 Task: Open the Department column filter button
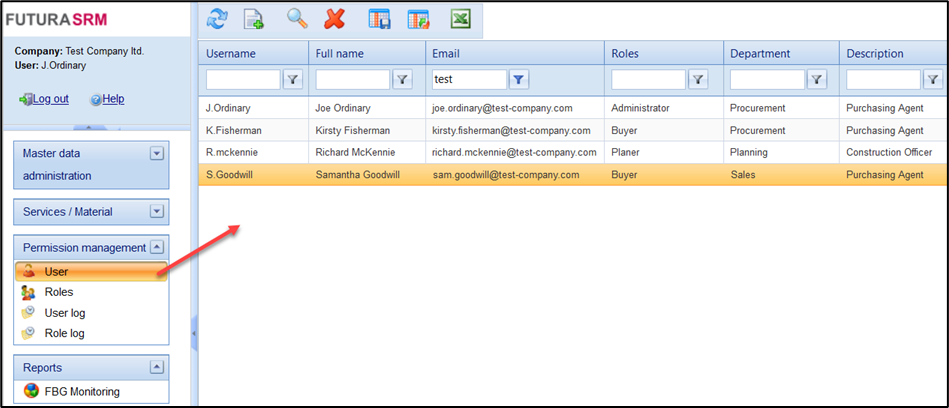click(817, 80)
